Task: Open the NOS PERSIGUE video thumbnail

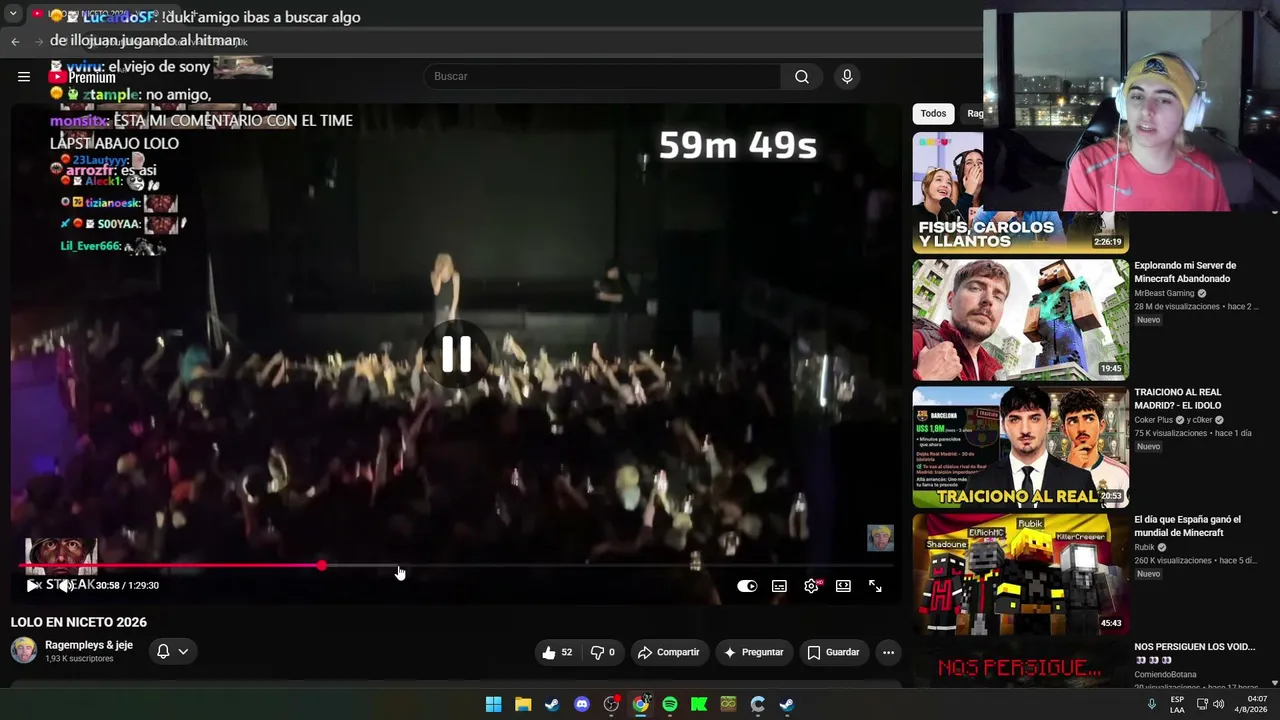Action: coord(1020,665)
